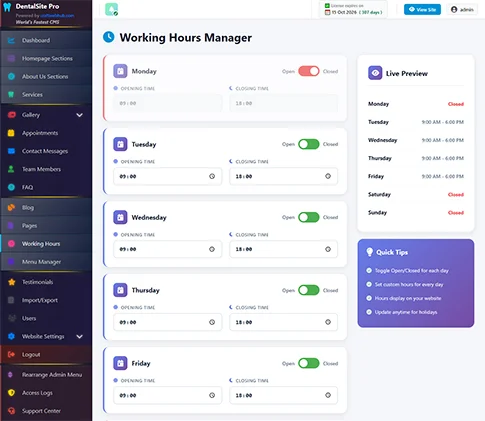Viewport: 485px width, 421px height.
Task: Click the Menu Manager icon
Action: (x=11, y=262)
